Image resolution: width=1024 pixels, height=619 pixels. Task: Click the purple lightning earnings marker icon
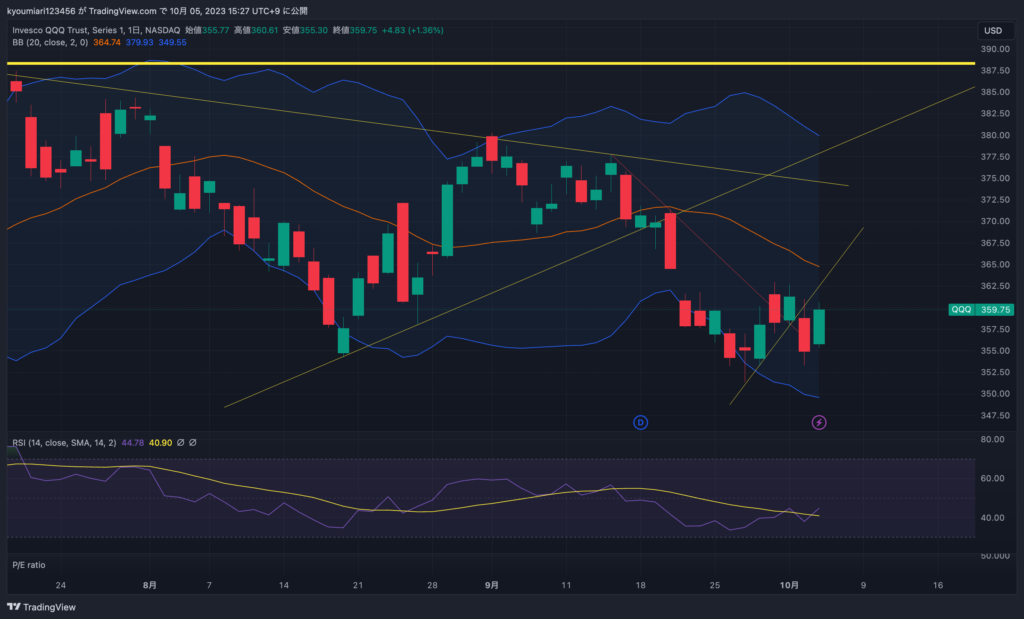click(819, 422)
